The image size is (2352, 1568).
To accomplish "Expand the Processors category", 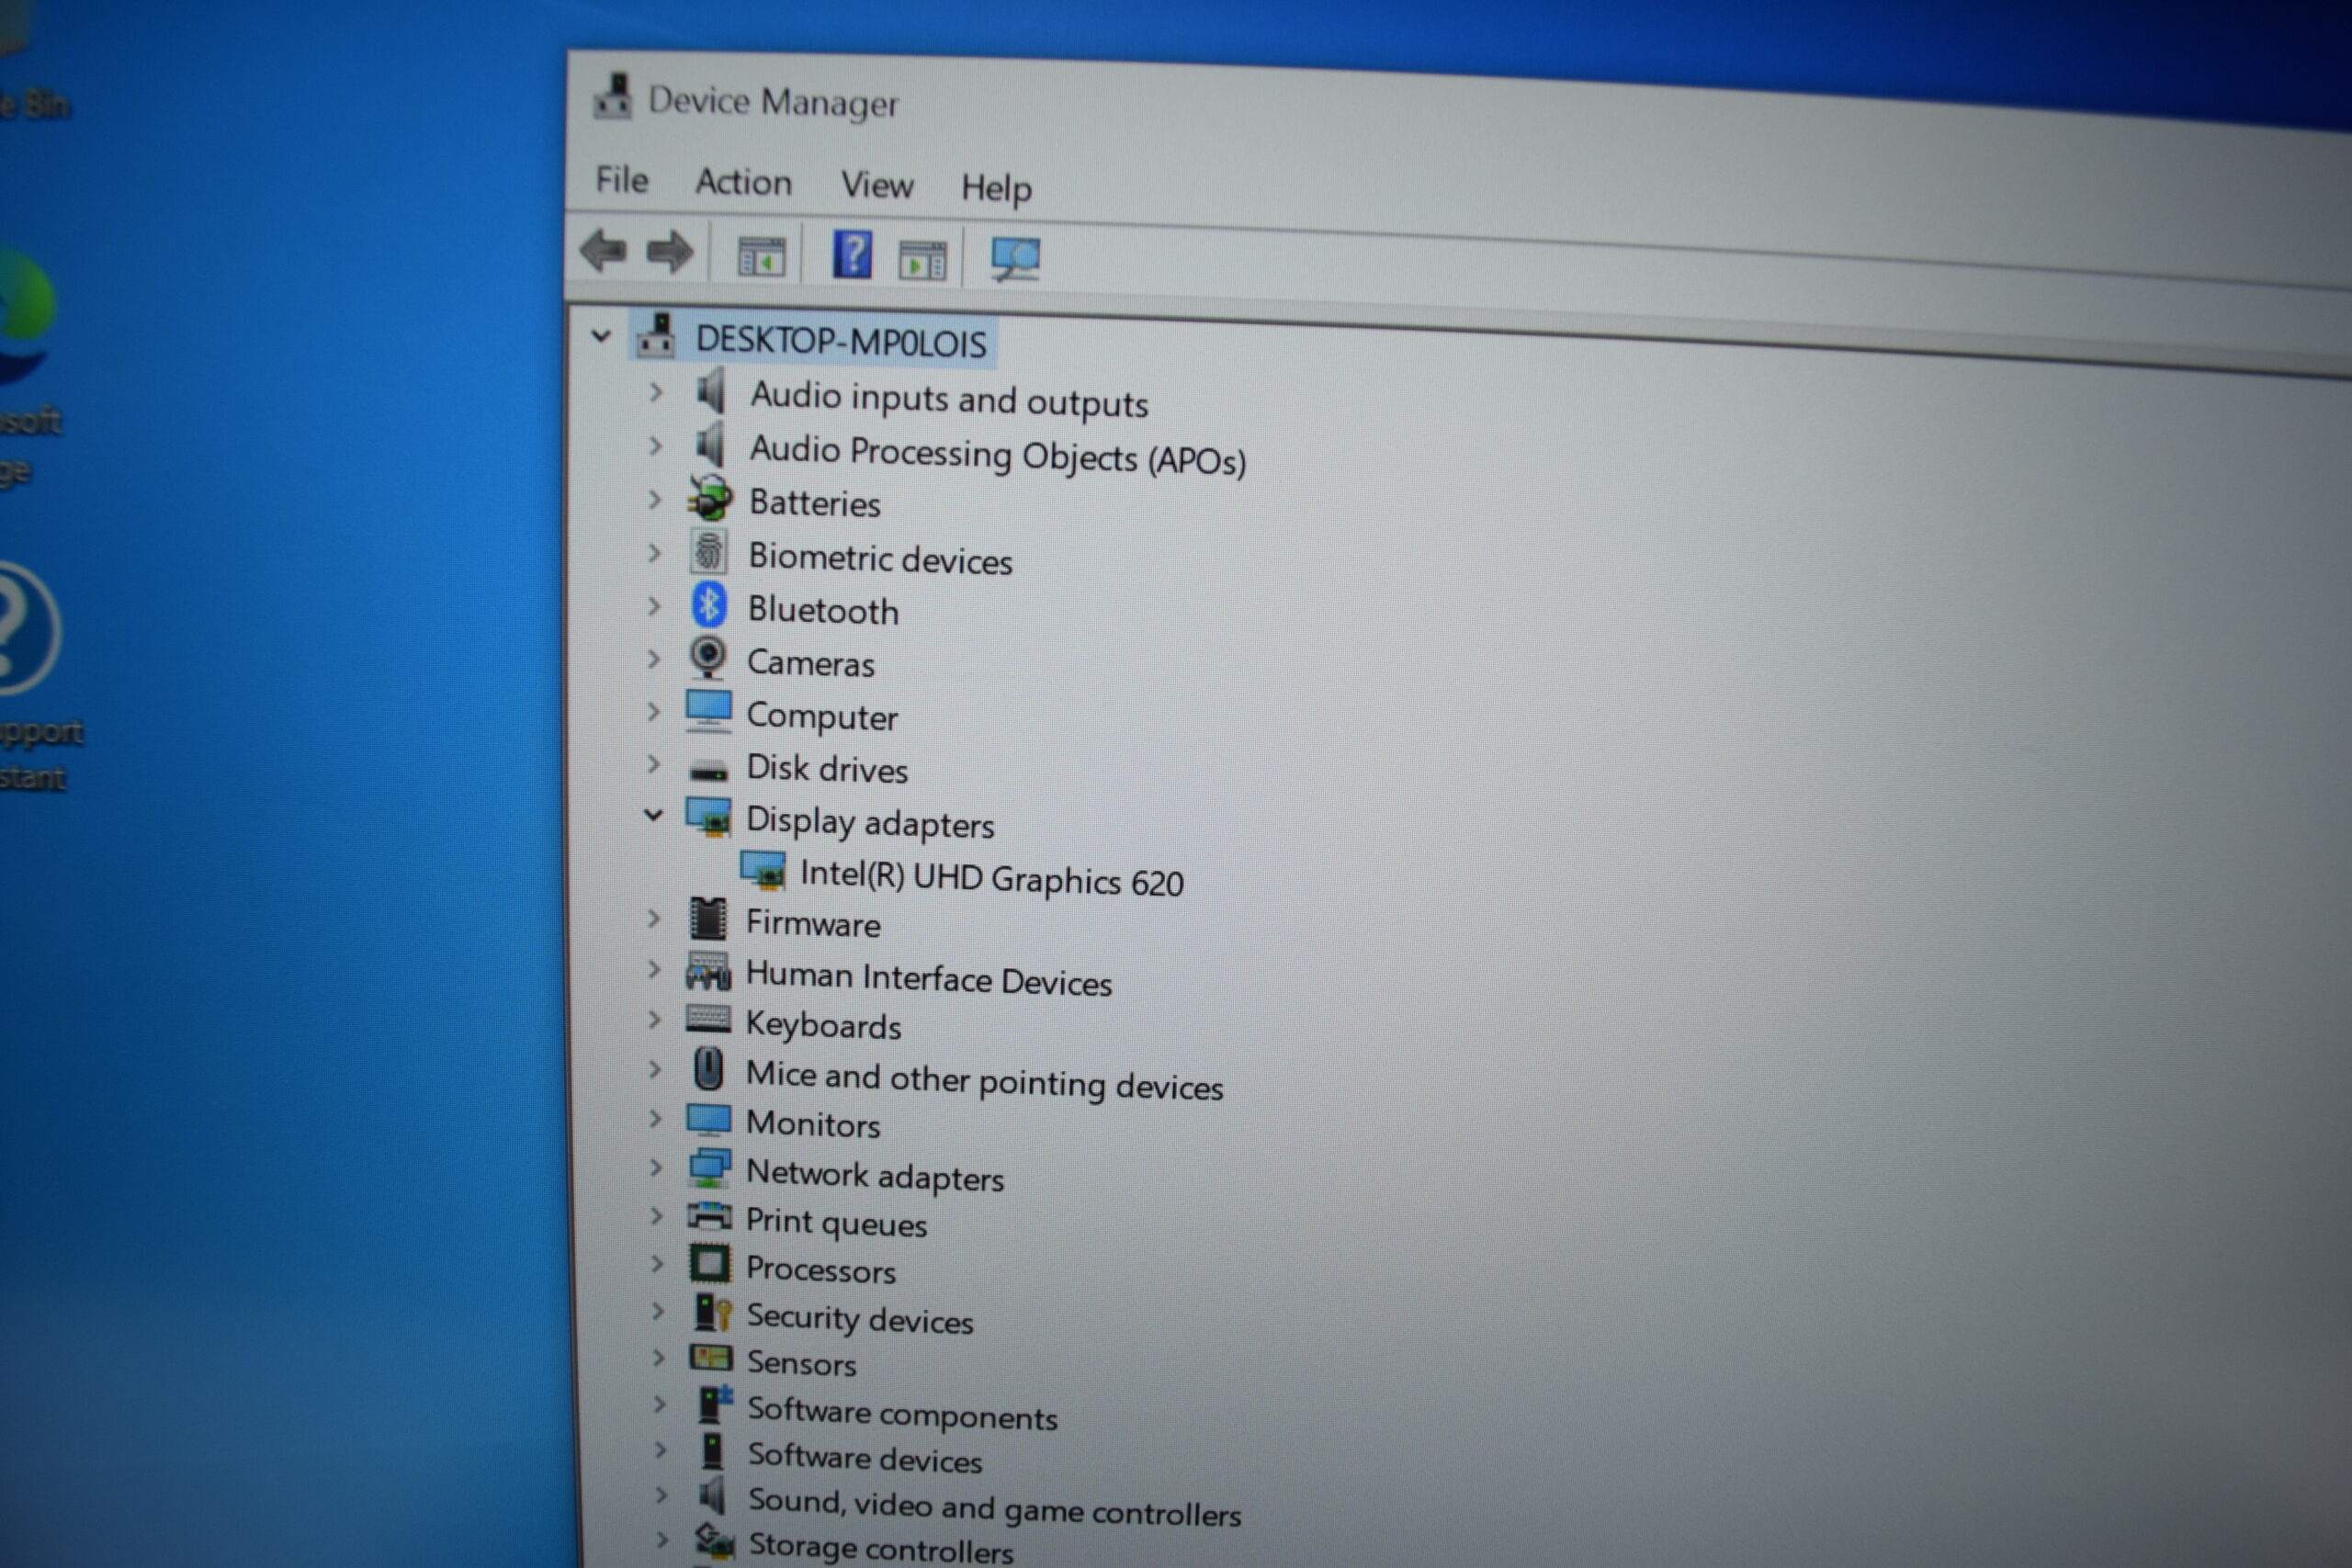I will click(x=657, y=1264).
